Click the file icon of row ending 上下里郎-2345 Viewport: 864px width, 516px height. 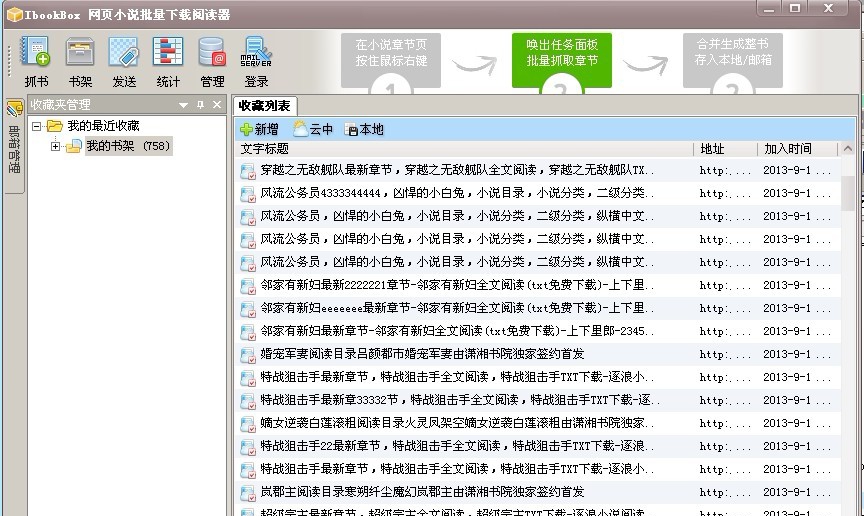[248, 332]
